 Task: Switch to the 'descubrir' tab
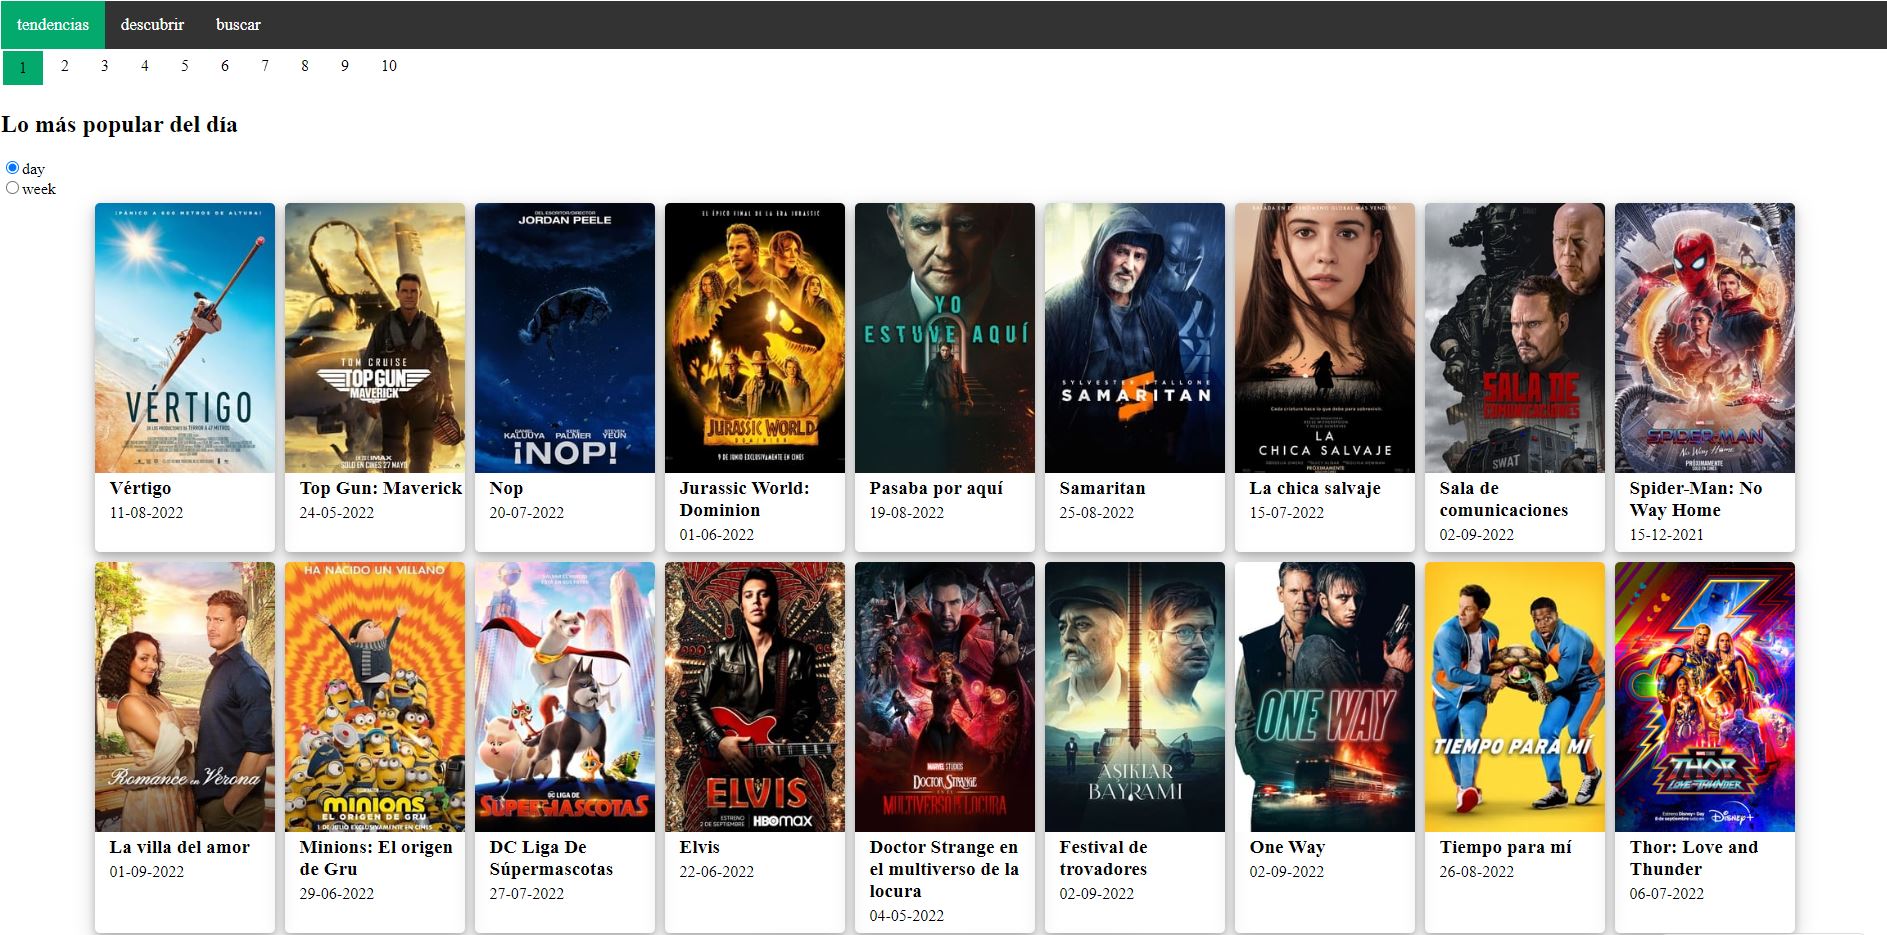[150, 24]
